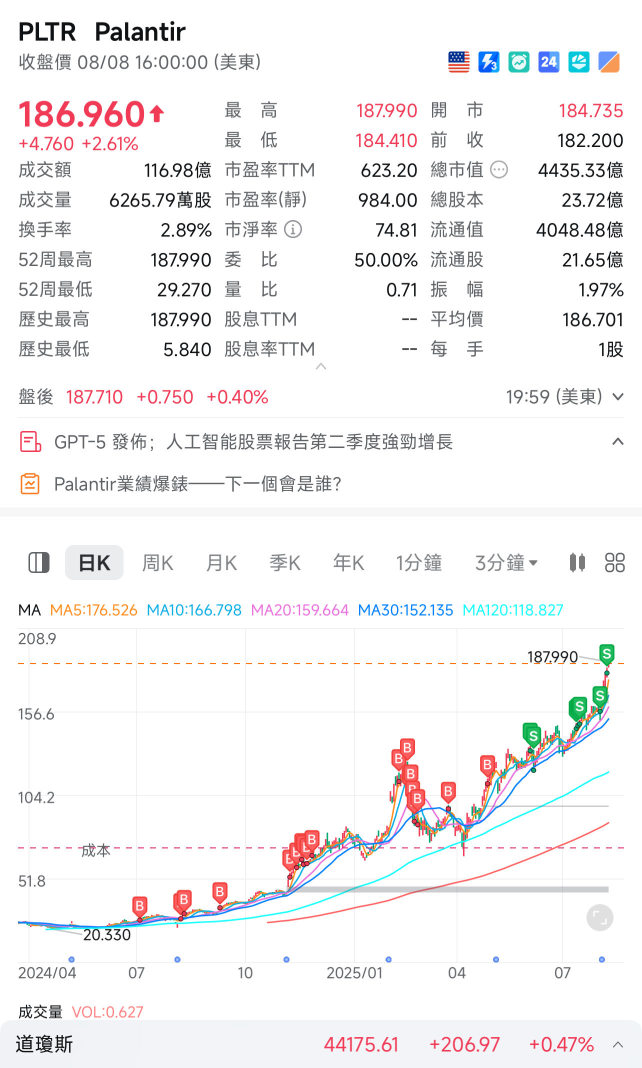Tap the 成本 cost line label
The image size is (642, 1068).
pyautogui.click(x=95, y=850)
